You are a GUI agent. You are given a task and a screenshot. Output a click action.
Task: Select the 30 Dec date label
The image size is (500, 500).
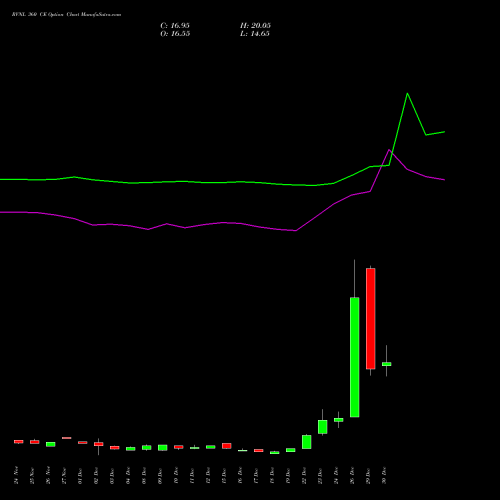point(384,475)
